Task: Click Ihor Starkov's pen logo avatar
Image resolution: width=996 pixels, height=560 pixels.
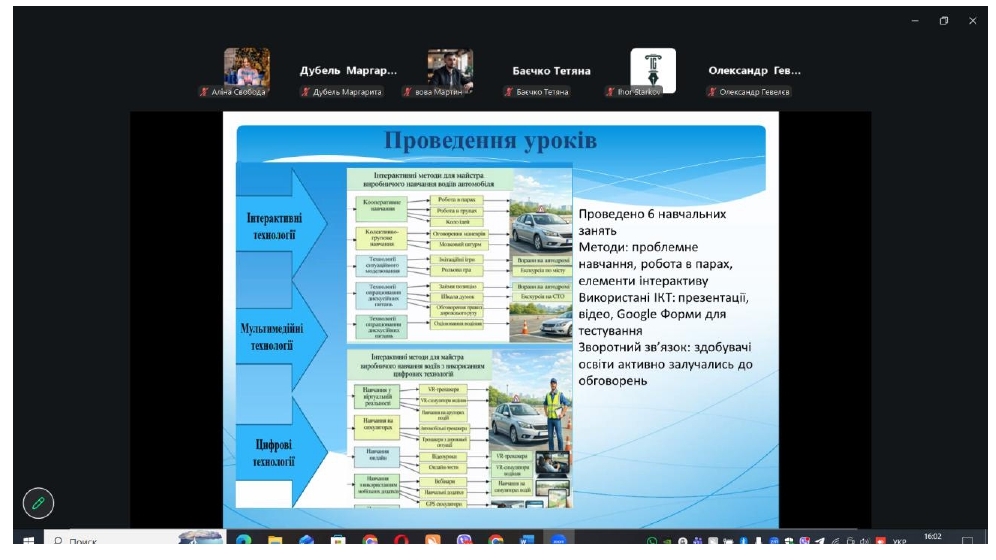Action: (653, 69)
